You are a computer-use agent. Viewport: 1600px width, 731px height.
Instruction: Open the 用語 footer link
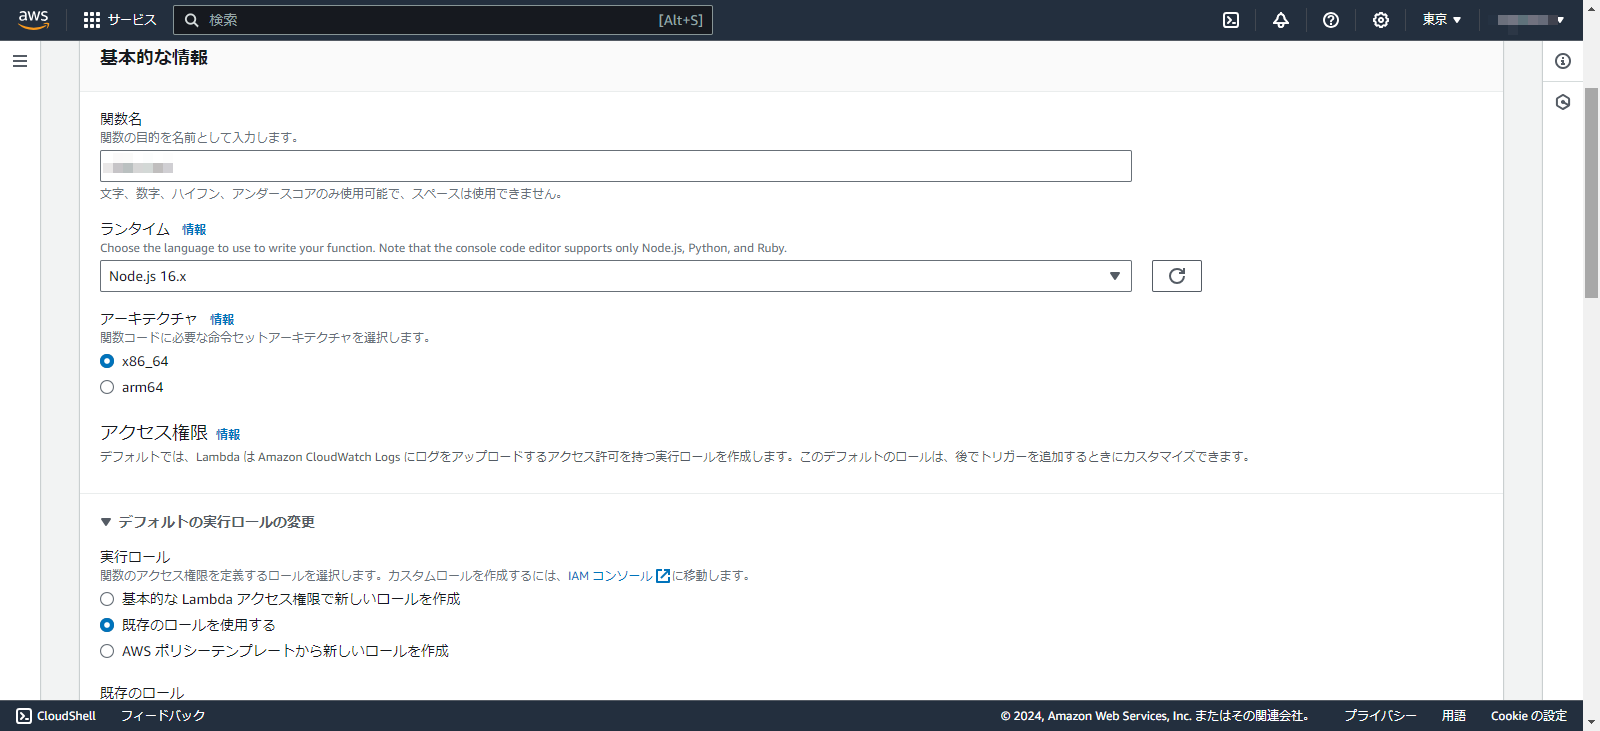(x=1454, y=716)
